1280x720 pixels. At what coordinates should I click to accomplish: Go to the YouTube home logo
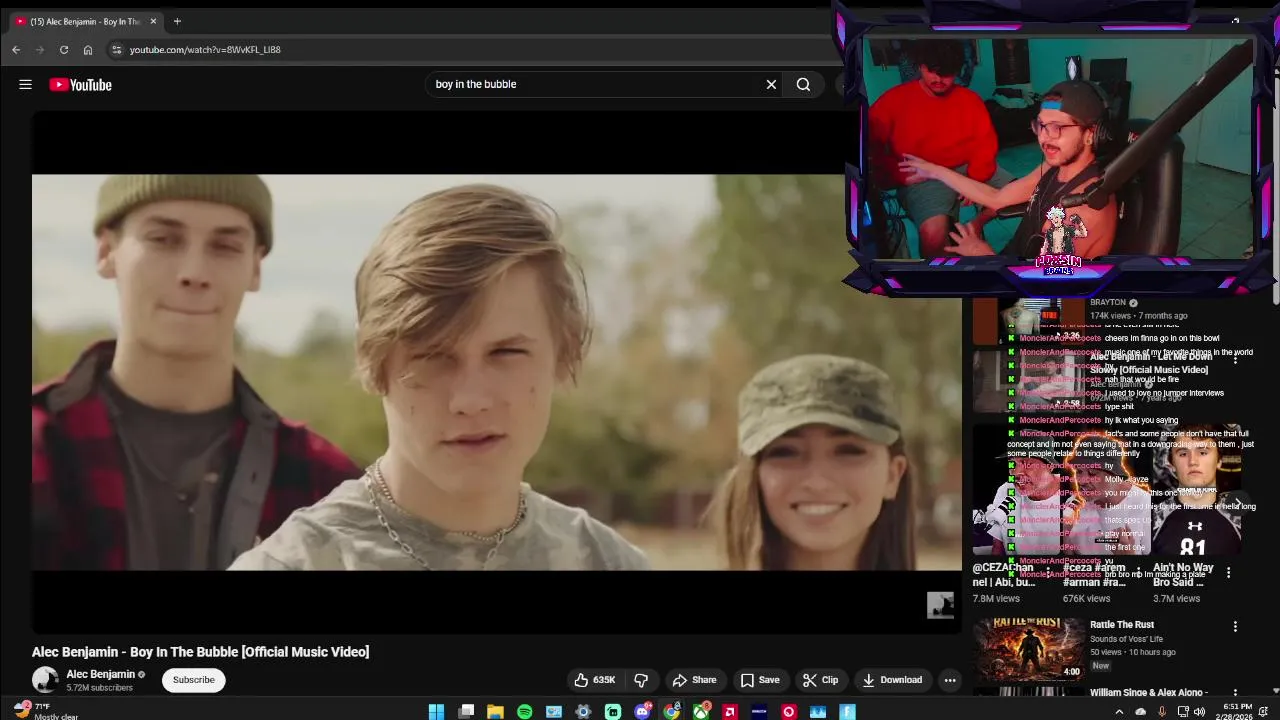(x=80, y=85)
